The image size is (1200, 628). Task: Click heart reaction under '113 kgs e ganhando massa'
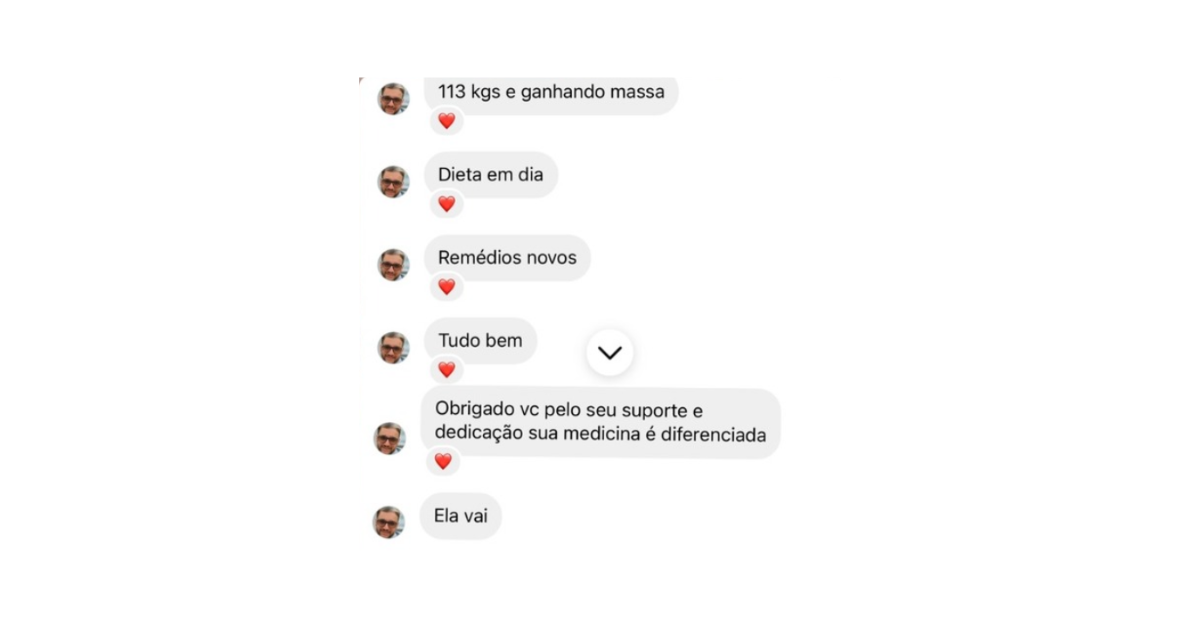[446, 121]
